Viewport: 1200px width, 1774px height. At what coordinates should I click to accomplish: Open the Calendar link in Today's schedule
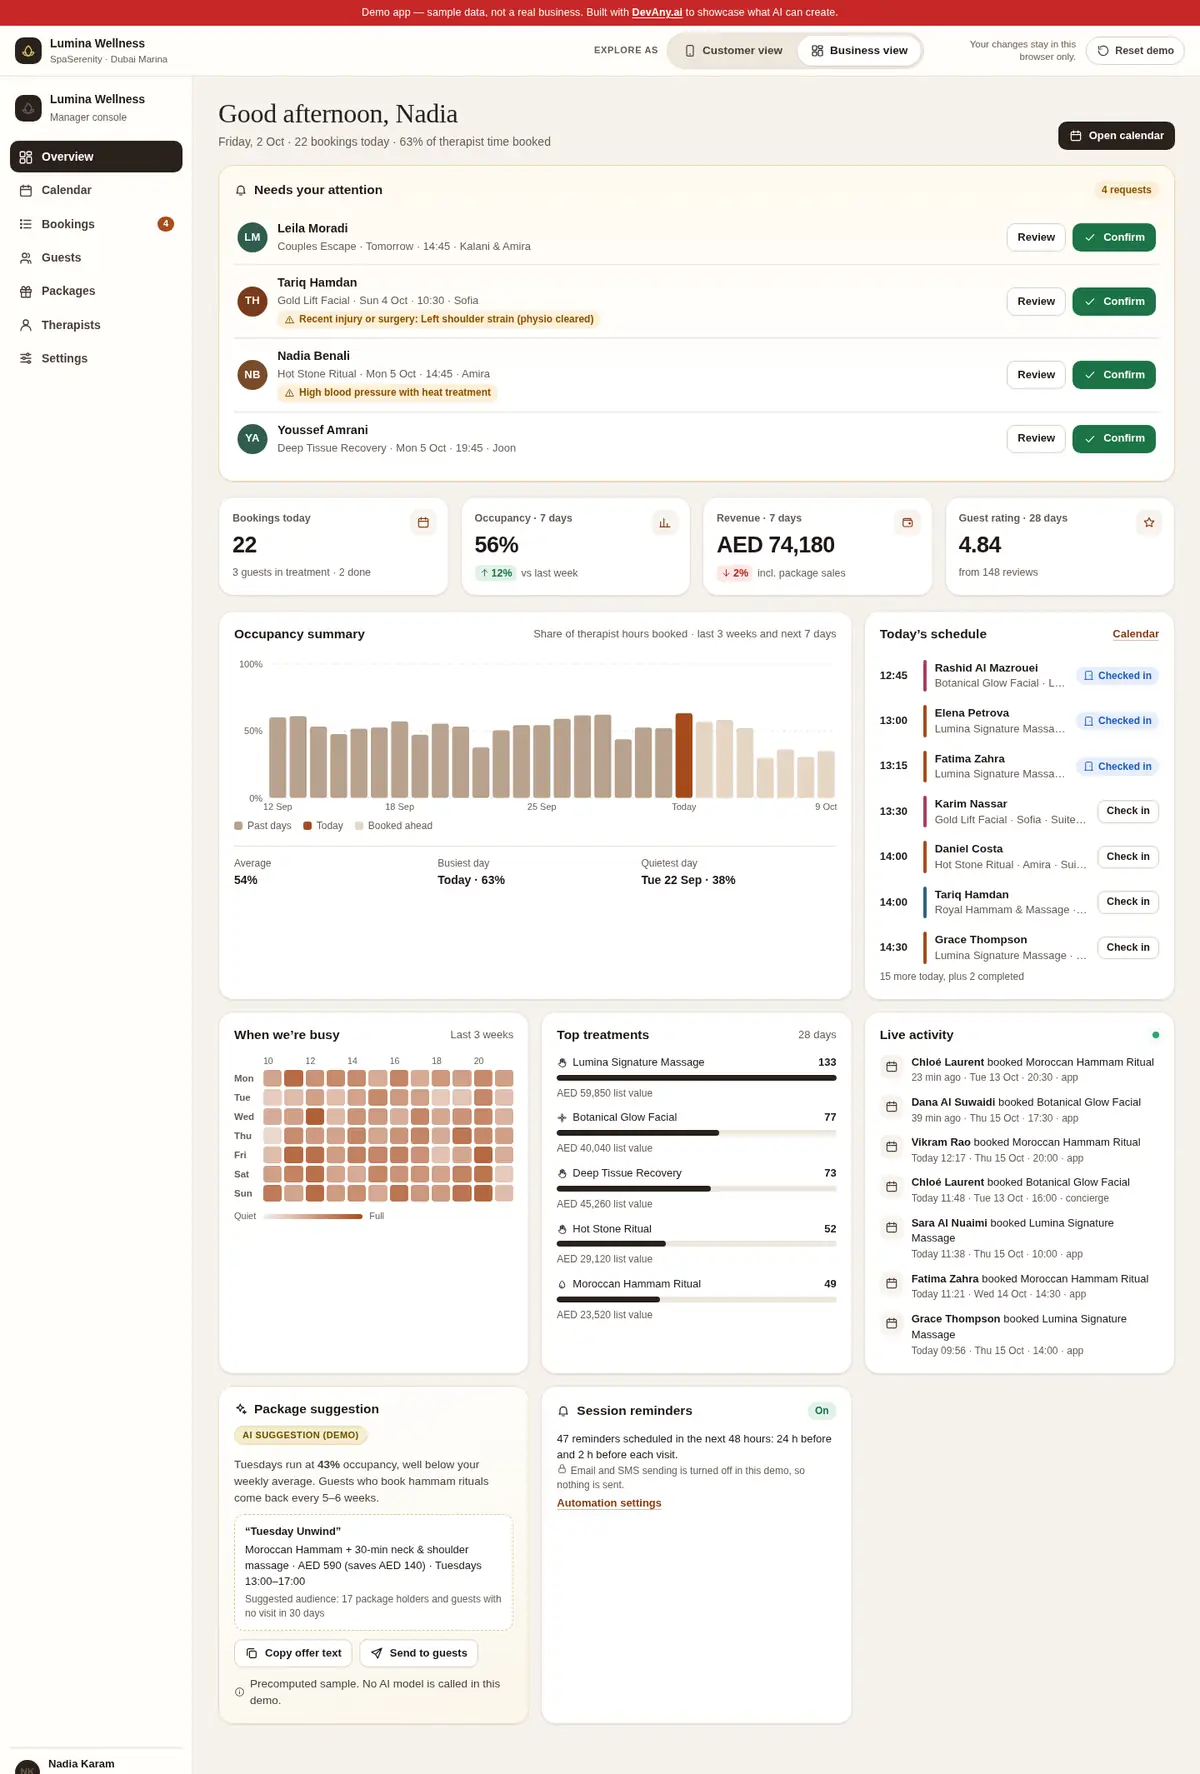tap(1135, 634)
